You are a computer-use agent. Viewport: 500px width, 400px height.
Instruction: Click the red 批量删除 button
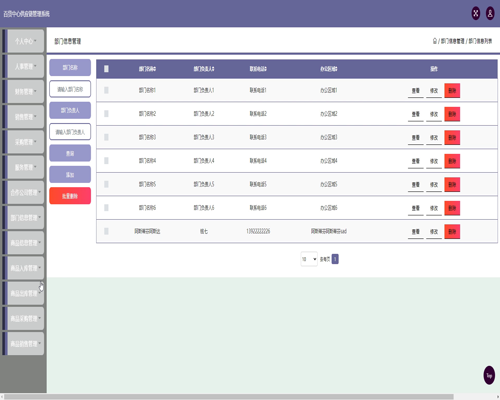tap(70, 196)
